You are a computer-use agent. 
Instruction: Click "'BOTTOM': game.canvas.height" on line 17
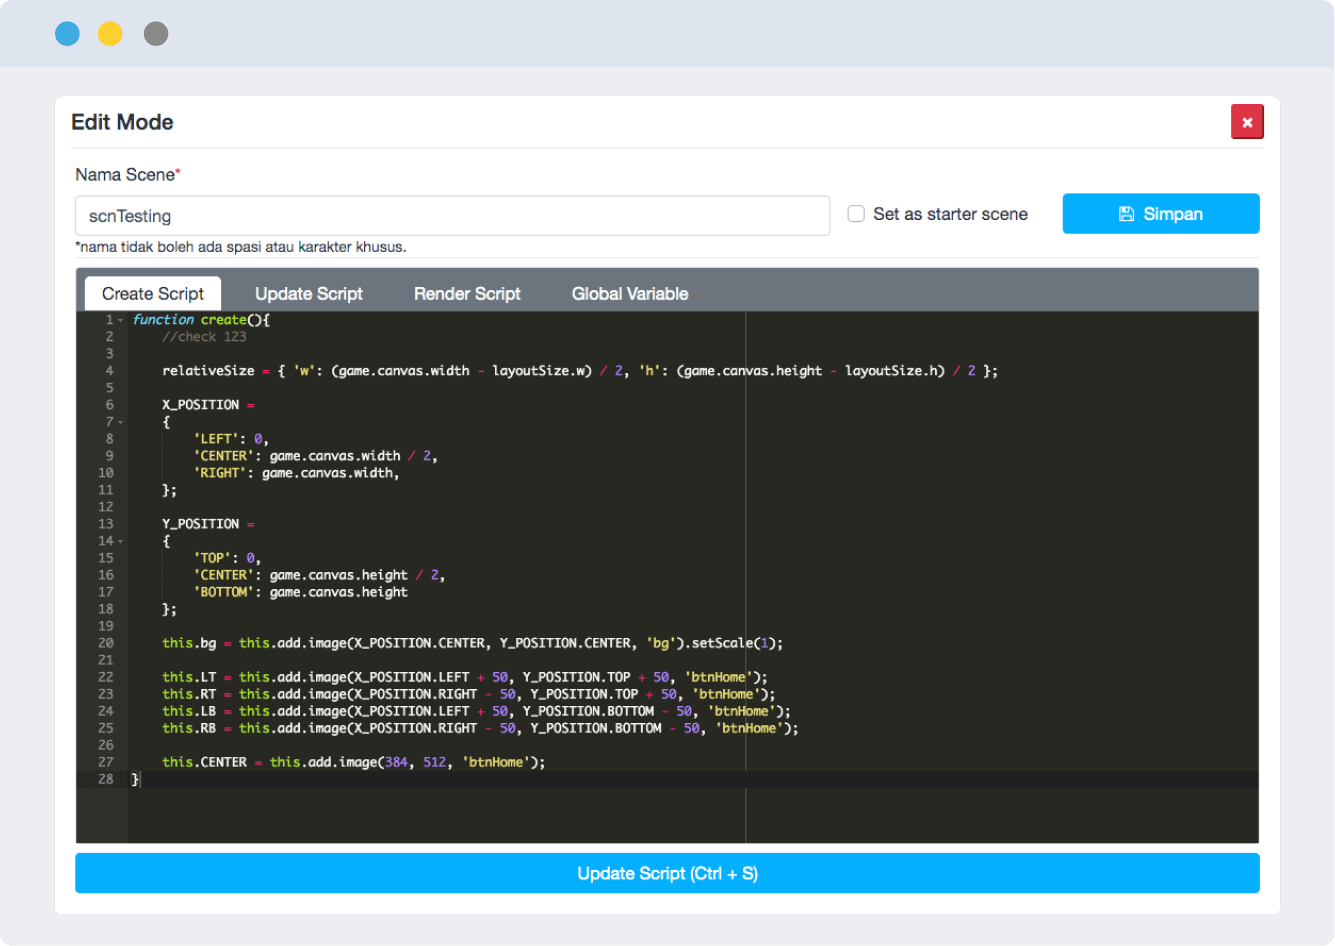coord(301,592)
